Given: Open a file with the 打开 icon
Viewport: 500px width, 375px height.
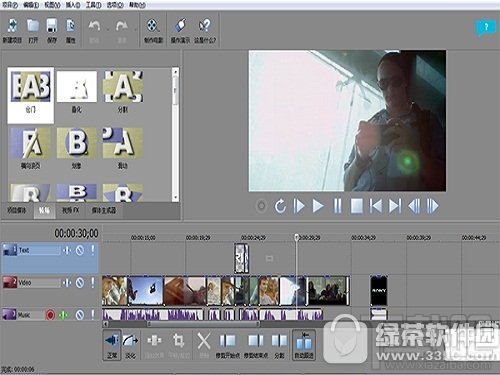Looking at the screenshot, I should 33,30.
